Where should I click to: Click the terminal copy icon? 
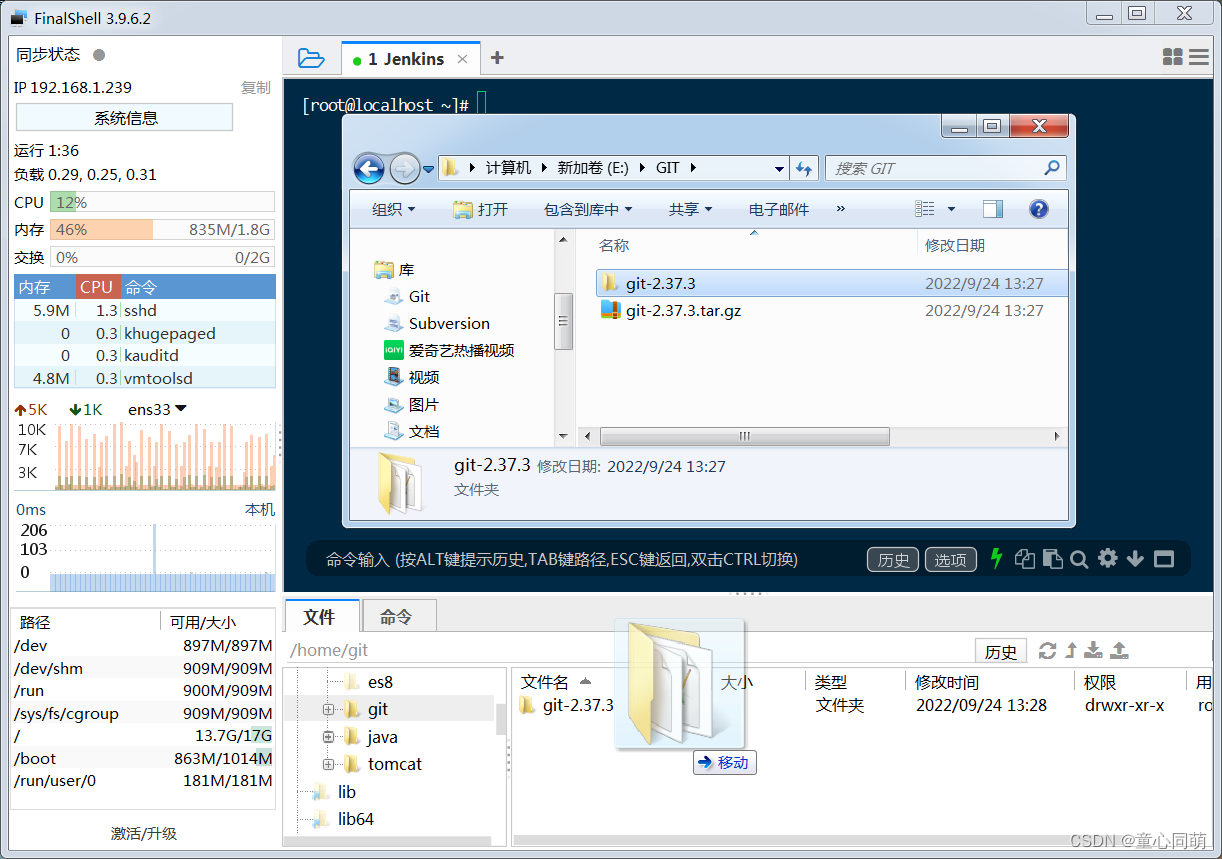pos(1024,559)
